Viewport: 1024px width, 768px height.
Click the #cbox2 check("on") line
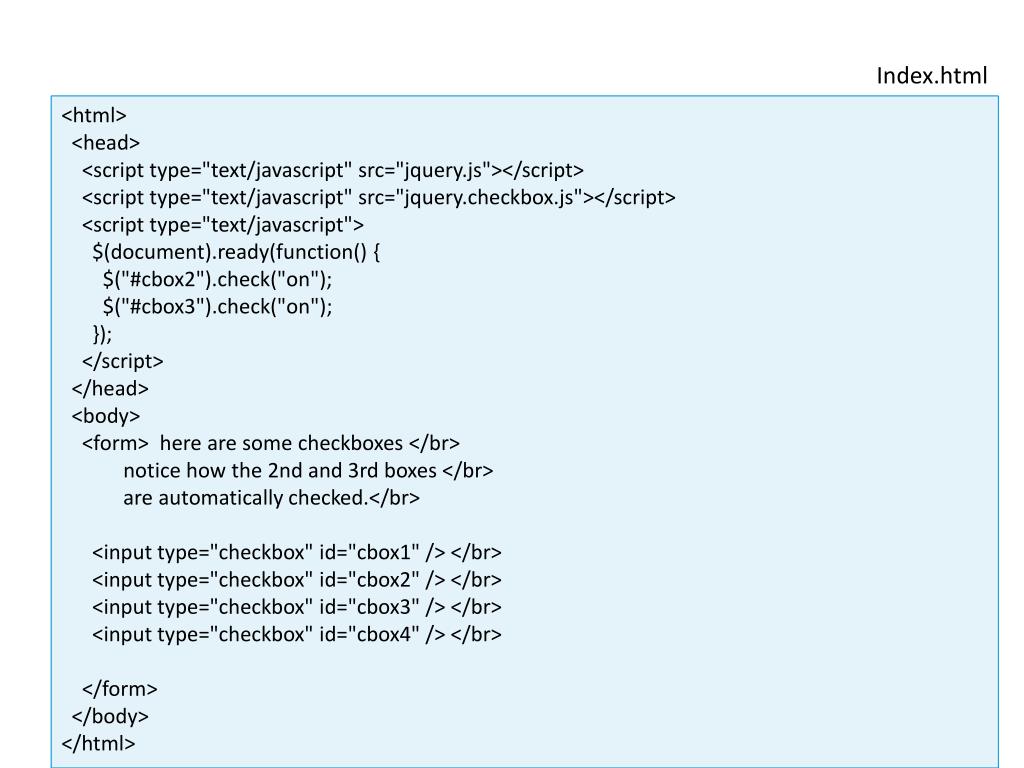(217, 280)
